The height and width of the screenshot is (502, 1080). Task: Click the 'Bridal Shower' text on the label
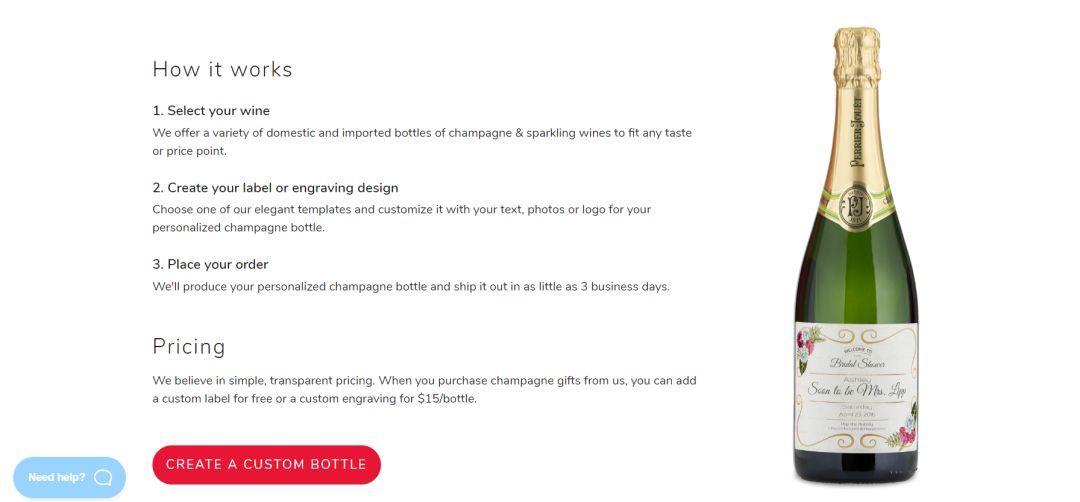coord(858,364)
